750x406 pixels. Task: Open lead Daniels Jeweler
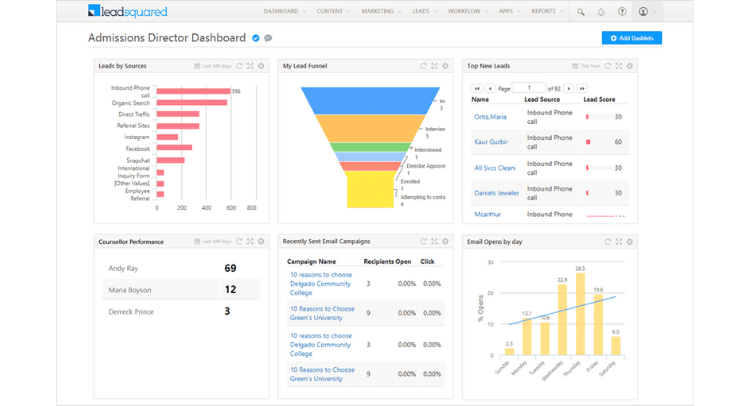[x=496, y=193]
